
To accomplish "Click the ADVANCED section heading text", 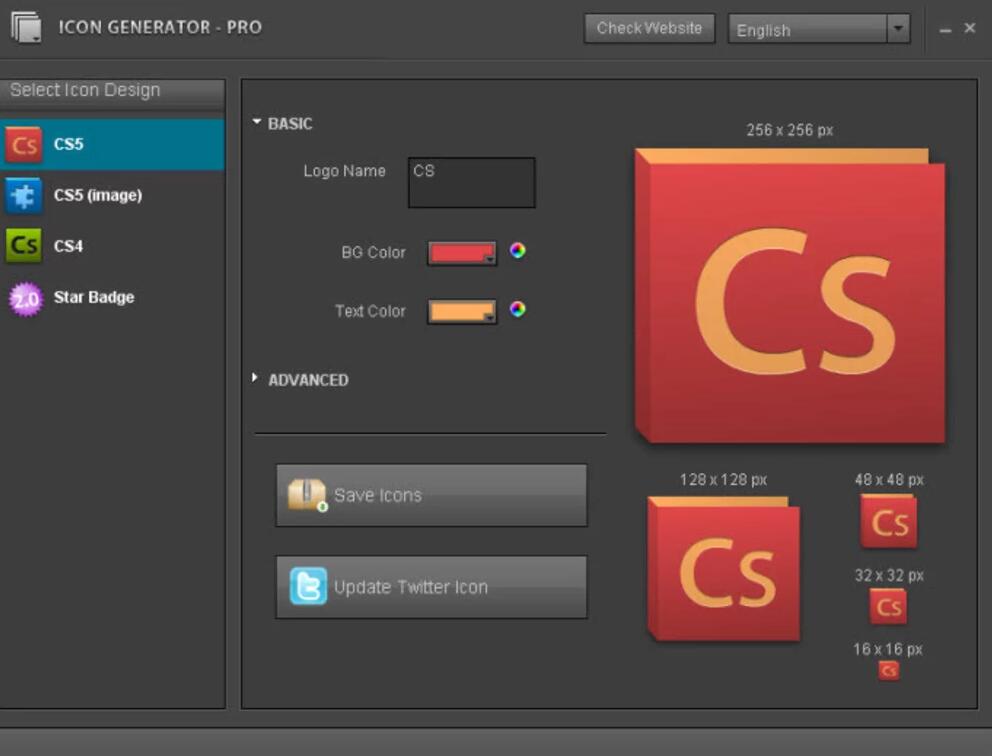I will tap(308, 380).
